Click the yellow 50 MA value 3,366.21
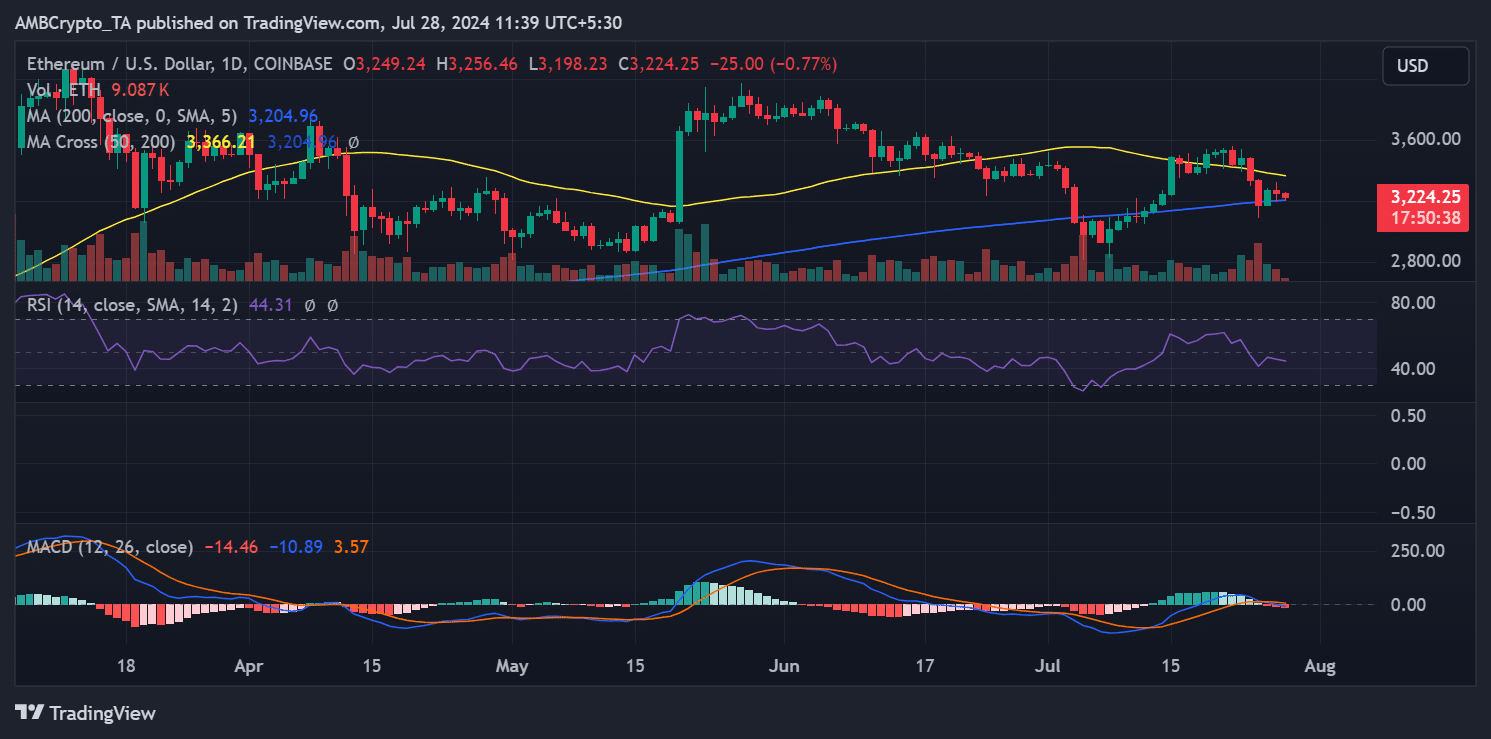 click(220, 142)
